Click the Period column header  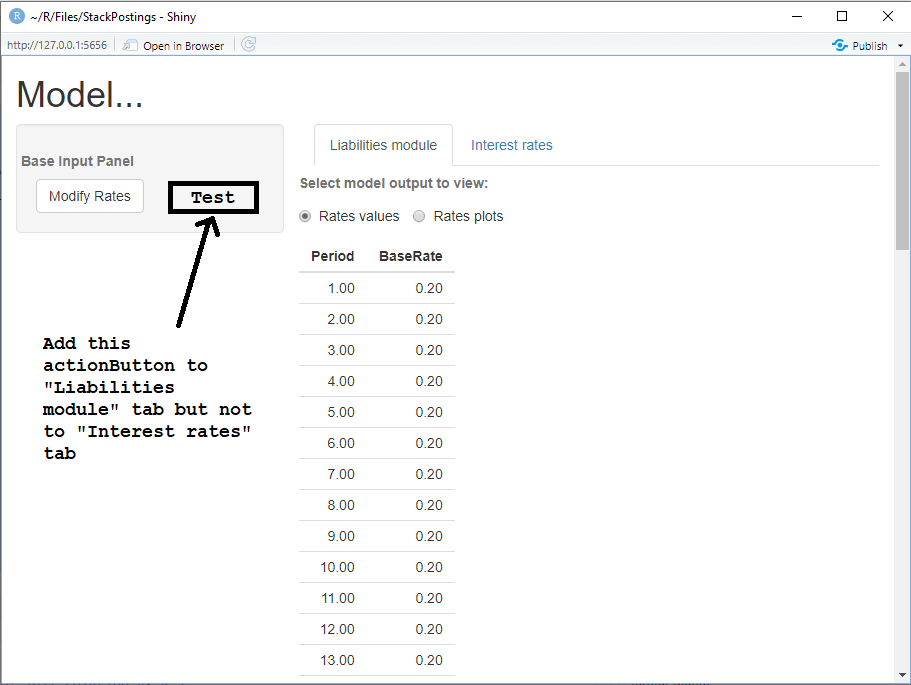pos(332,256)
